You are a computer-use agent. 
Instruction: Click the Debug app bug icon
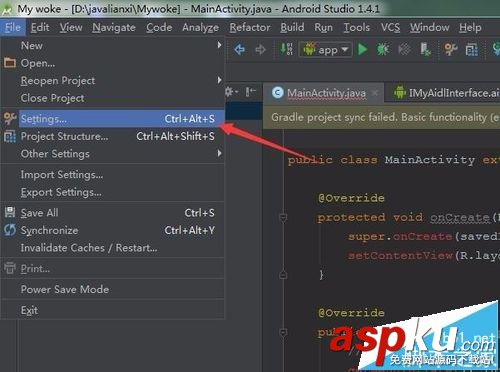383,49
